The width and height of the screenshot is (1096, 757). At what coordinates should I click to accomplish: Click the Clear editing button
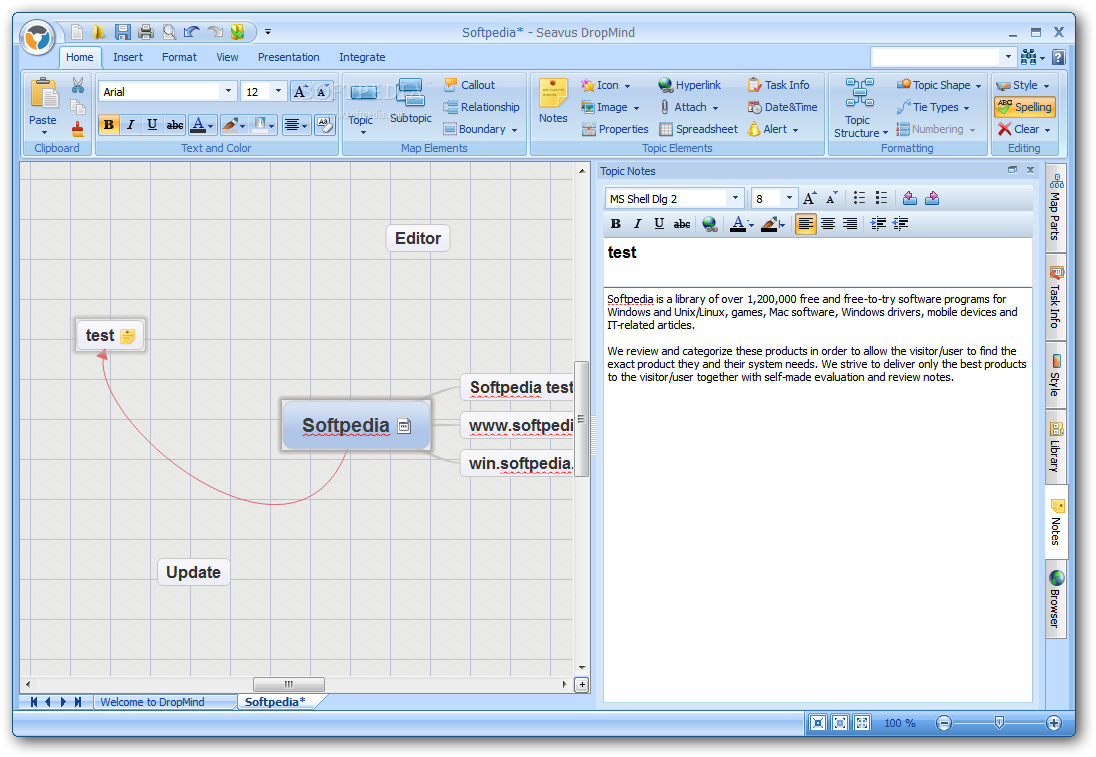[x=1024, y=129]
